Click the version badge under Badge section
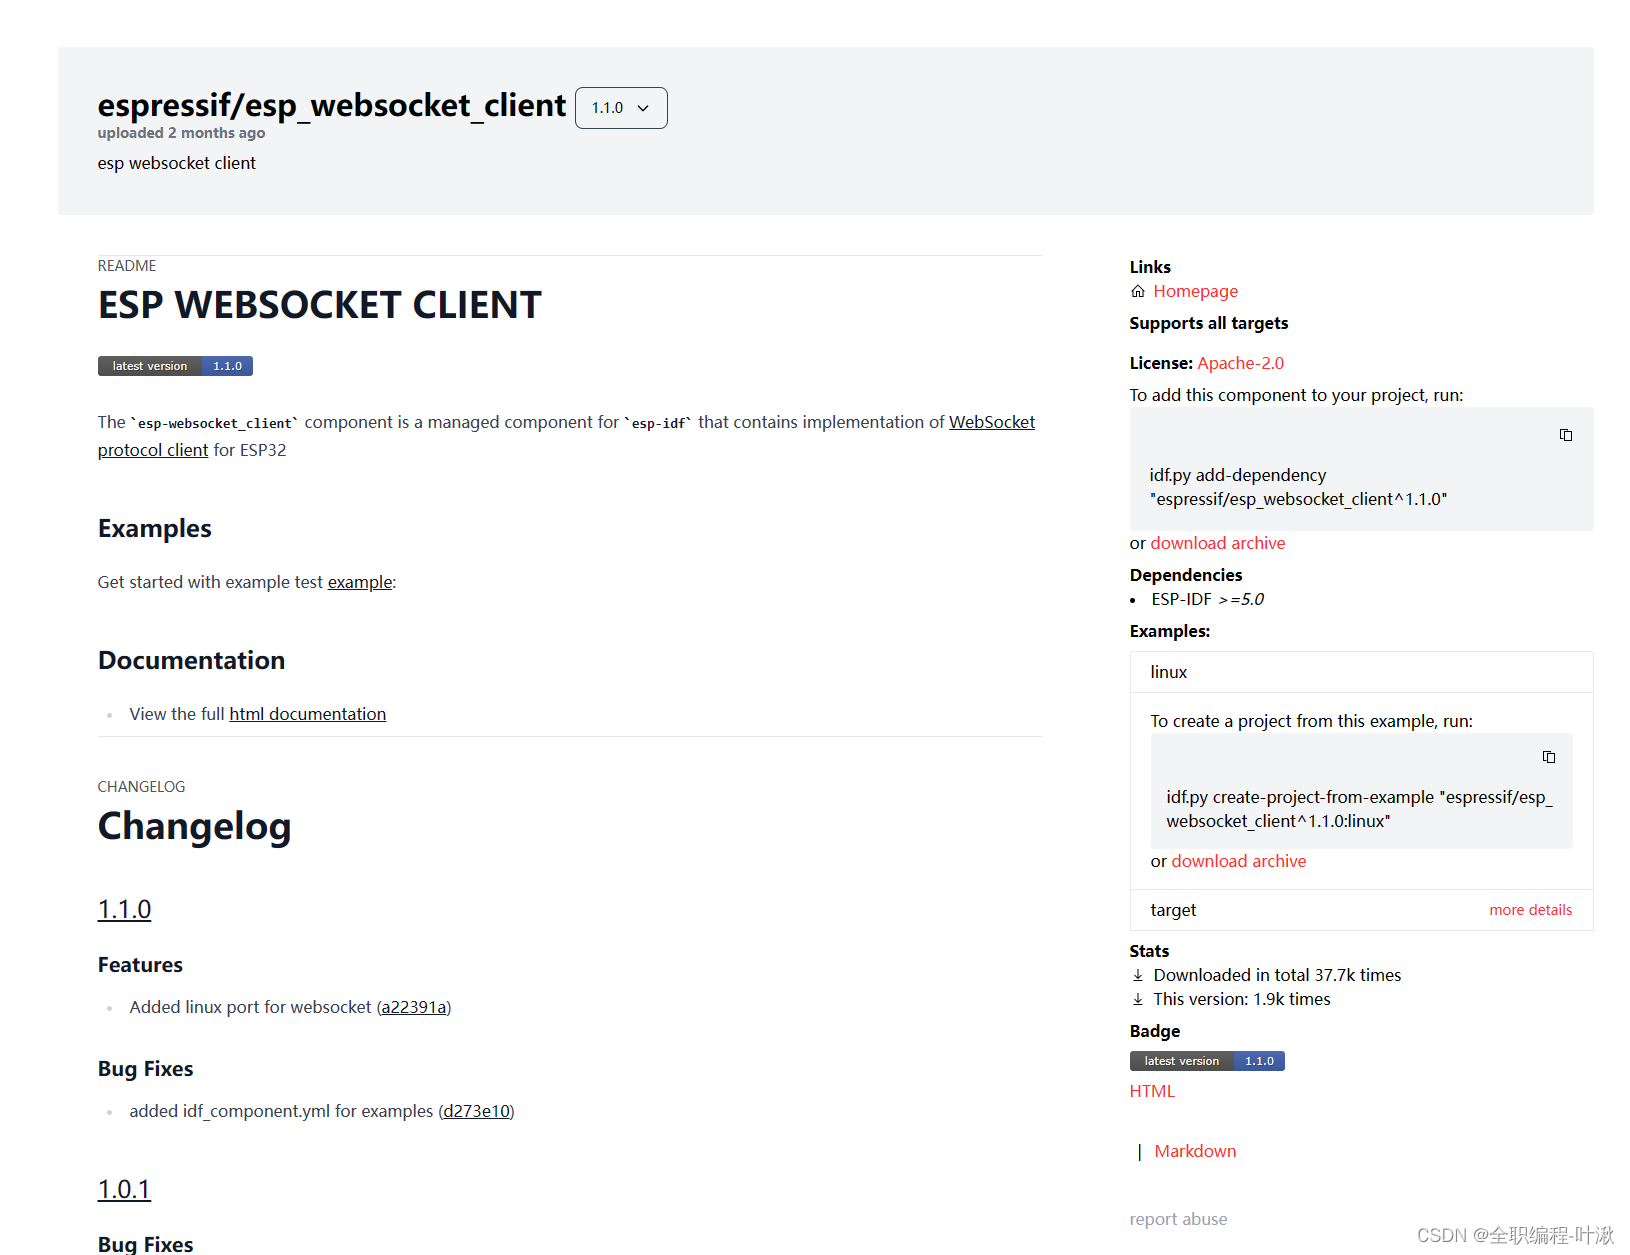The width and height of the screenshot is (1630, 1255). pyautogui.click(x=1206, y=1060)
